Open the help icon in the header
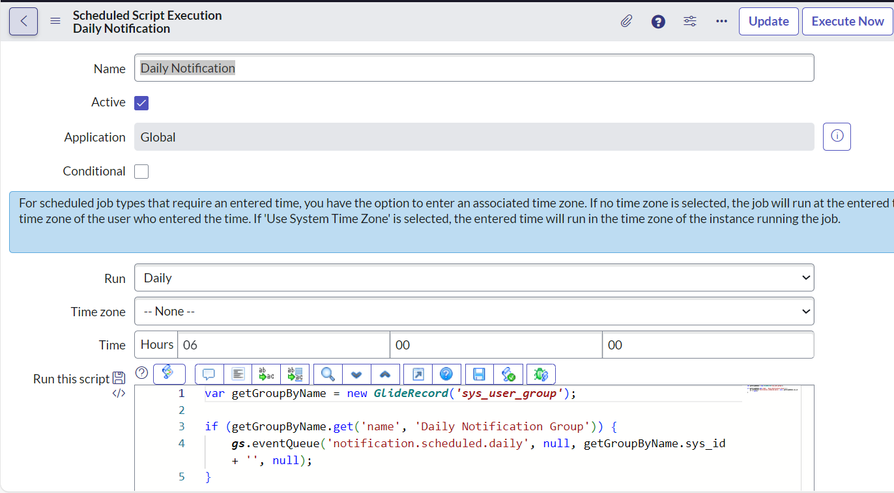This screenshot has width=894, height=493. [658, 22]
